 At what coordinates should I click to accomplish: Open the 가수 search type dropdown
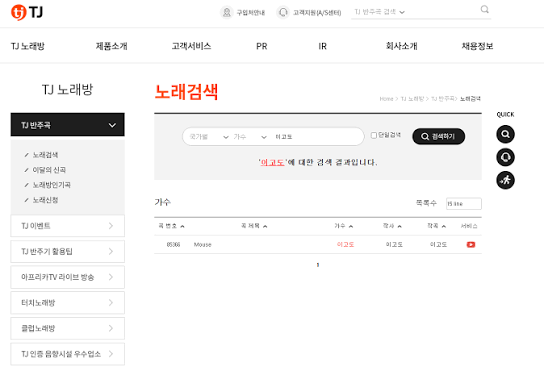click(x=249, y=137)
